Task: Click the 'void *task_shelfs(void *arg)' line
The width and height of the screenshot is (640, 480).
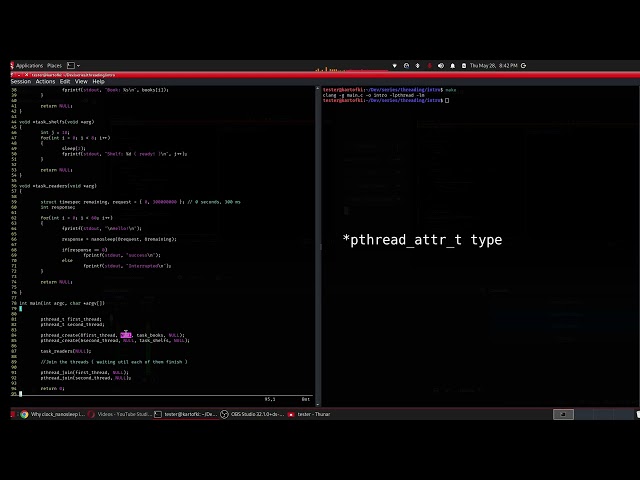Action: [x=57, y=122]
